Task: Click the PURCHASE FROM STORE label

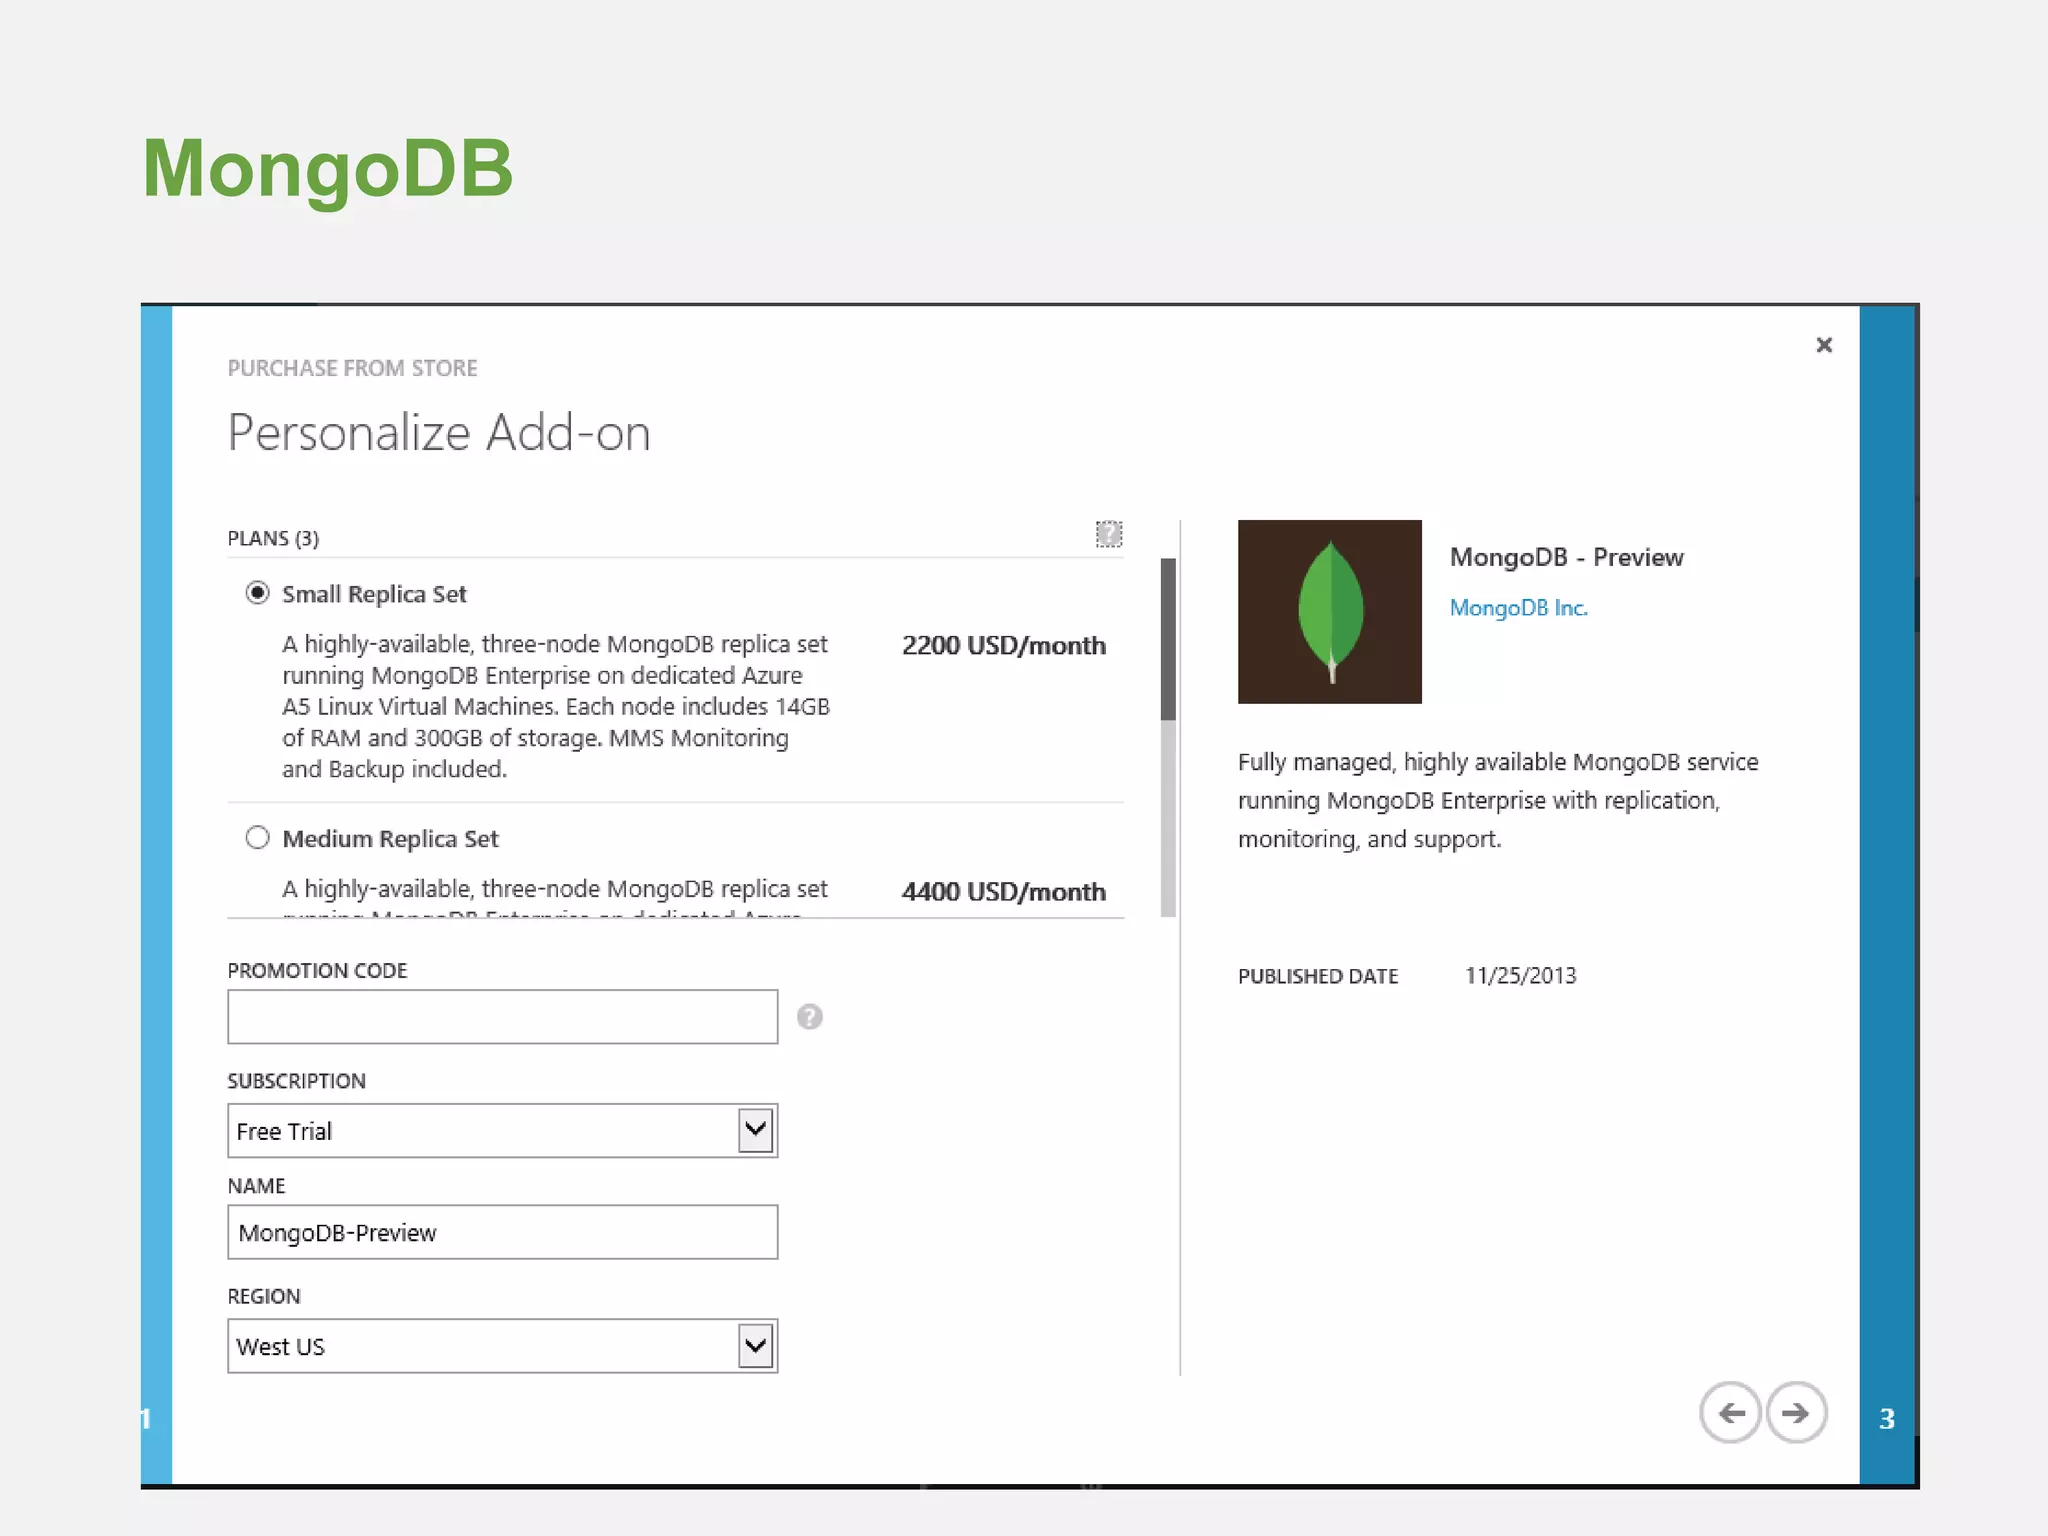Action: click(x=352, y=368)
